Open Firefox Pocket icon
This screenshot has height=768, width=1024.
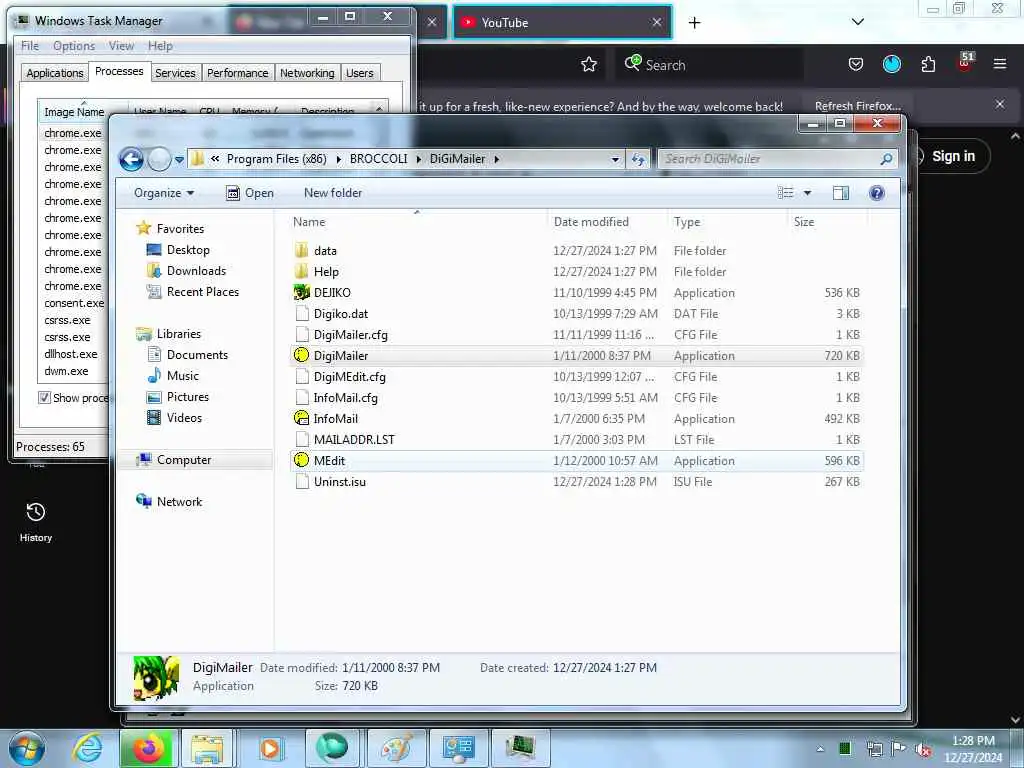[856, 64]
